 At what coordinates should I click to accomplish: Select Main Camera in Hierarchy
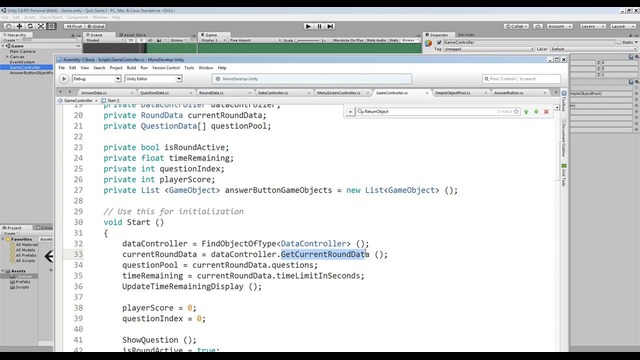22,51
